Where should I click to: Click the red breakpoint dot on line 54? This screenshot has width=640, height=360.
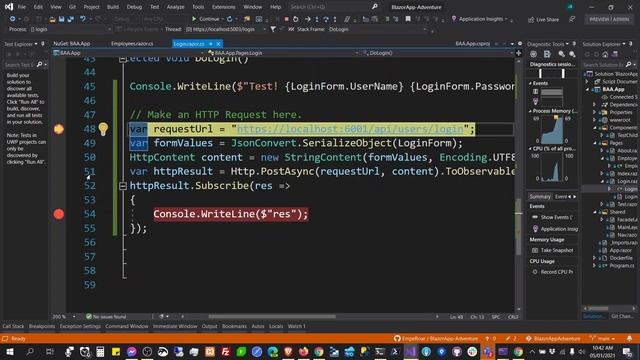coord(59,214)
